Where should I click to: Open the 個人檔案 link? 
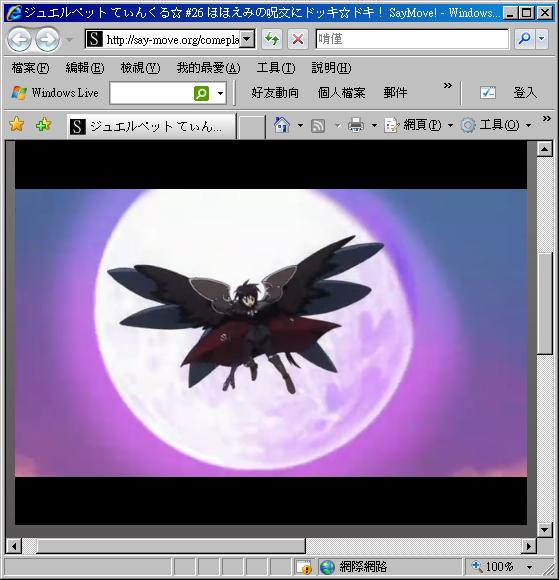[341, 93]
